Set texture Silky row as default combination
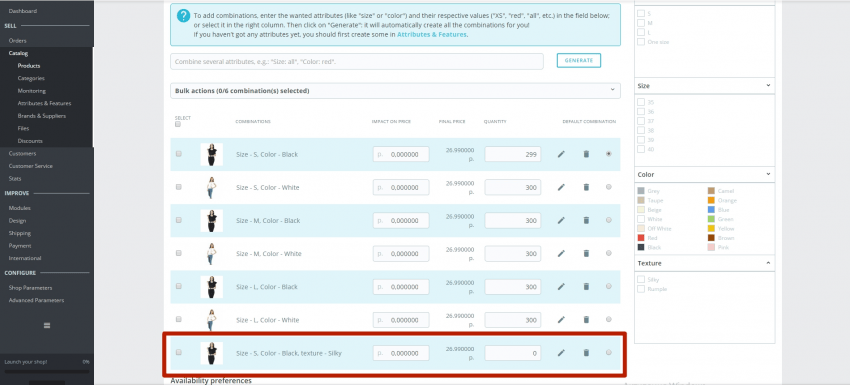Screen dimensions: 850x385 click(x=609, y=352)
